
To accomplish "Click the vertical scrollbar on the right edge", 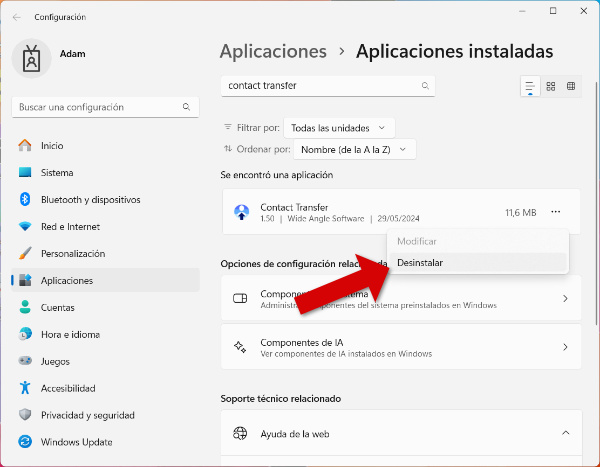I will pos(597,203).
